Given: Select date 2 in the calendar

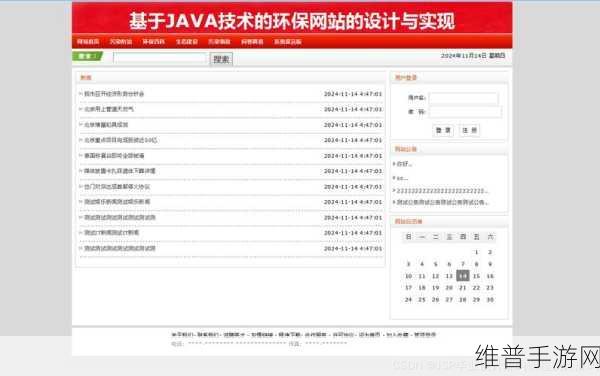Looking at the screenshot, I should (x=490, y=252).
